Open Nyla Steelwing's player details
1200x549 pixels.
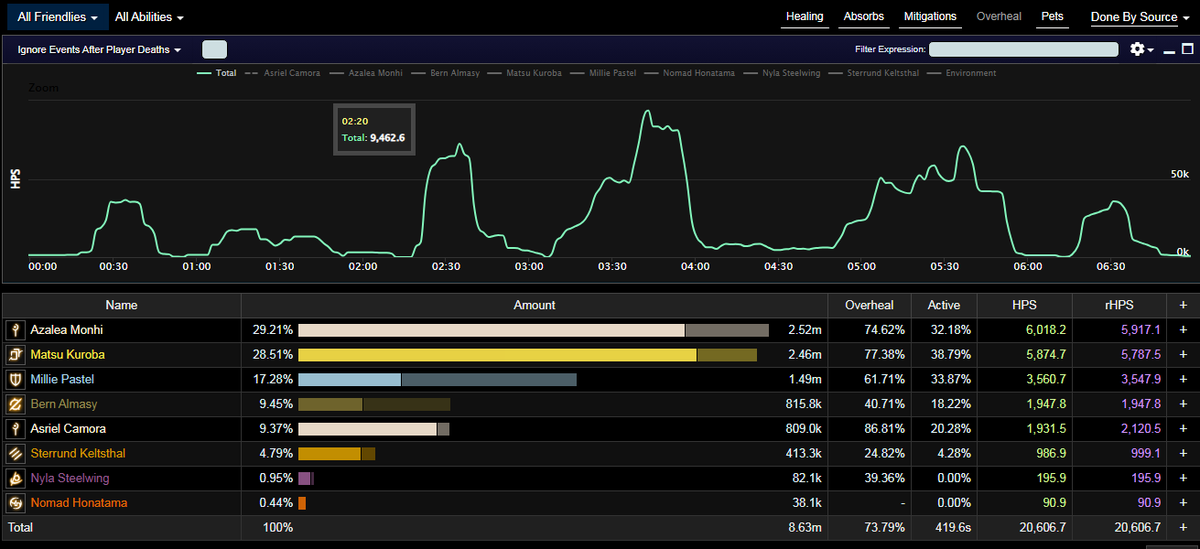pos(70,478)
